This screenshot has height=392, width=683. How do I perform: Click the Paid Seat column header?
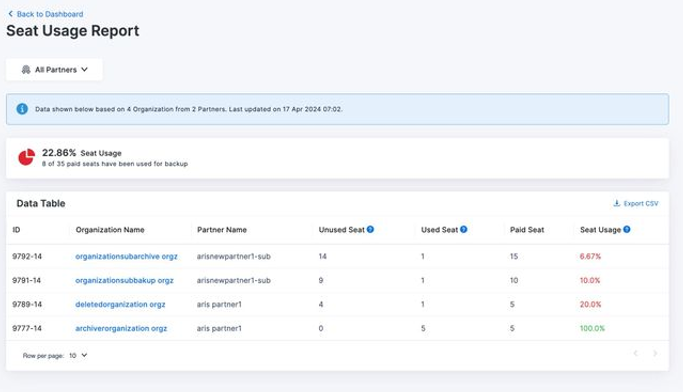coord(527,230)
